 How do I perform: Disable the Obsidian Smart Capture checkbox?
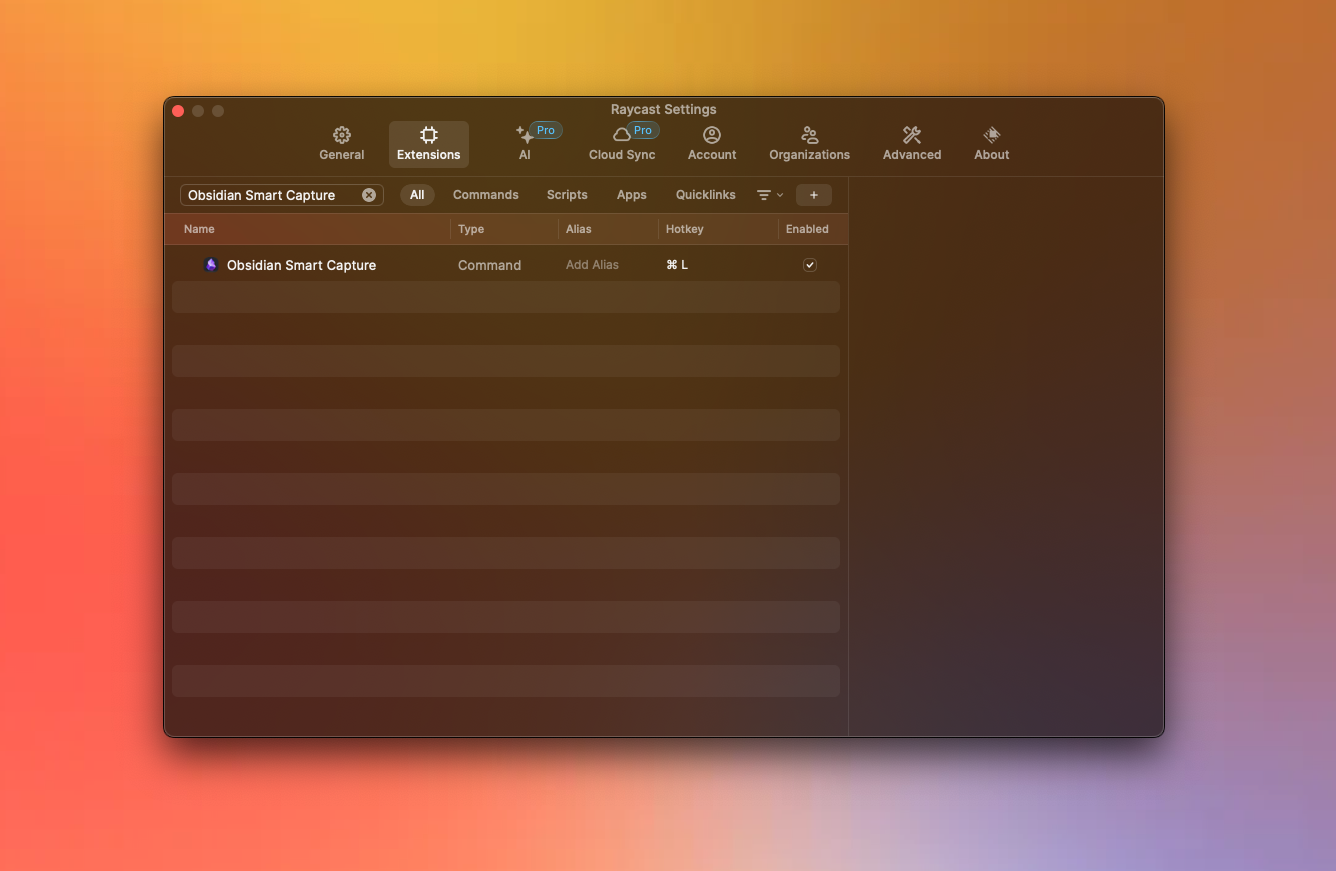click(x=810, y=265)
